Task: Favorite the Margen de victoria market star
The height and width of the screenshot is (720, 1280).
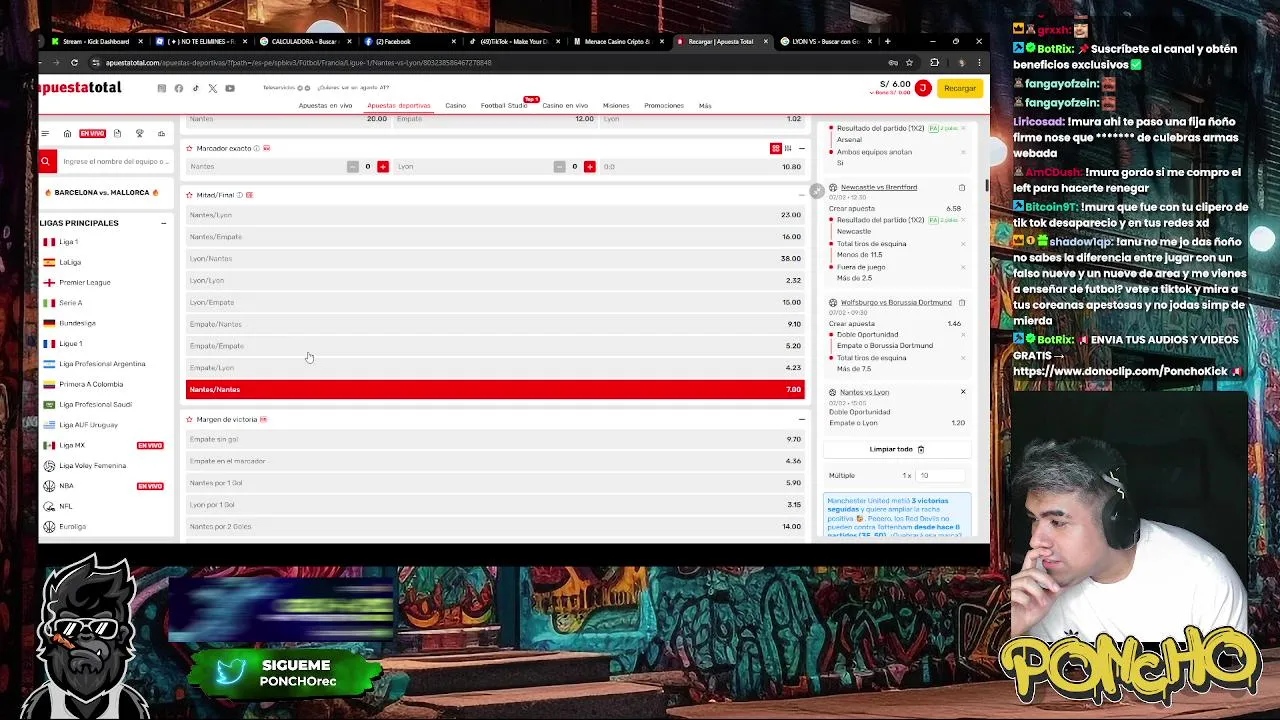Action: click(x=189, y=419)
